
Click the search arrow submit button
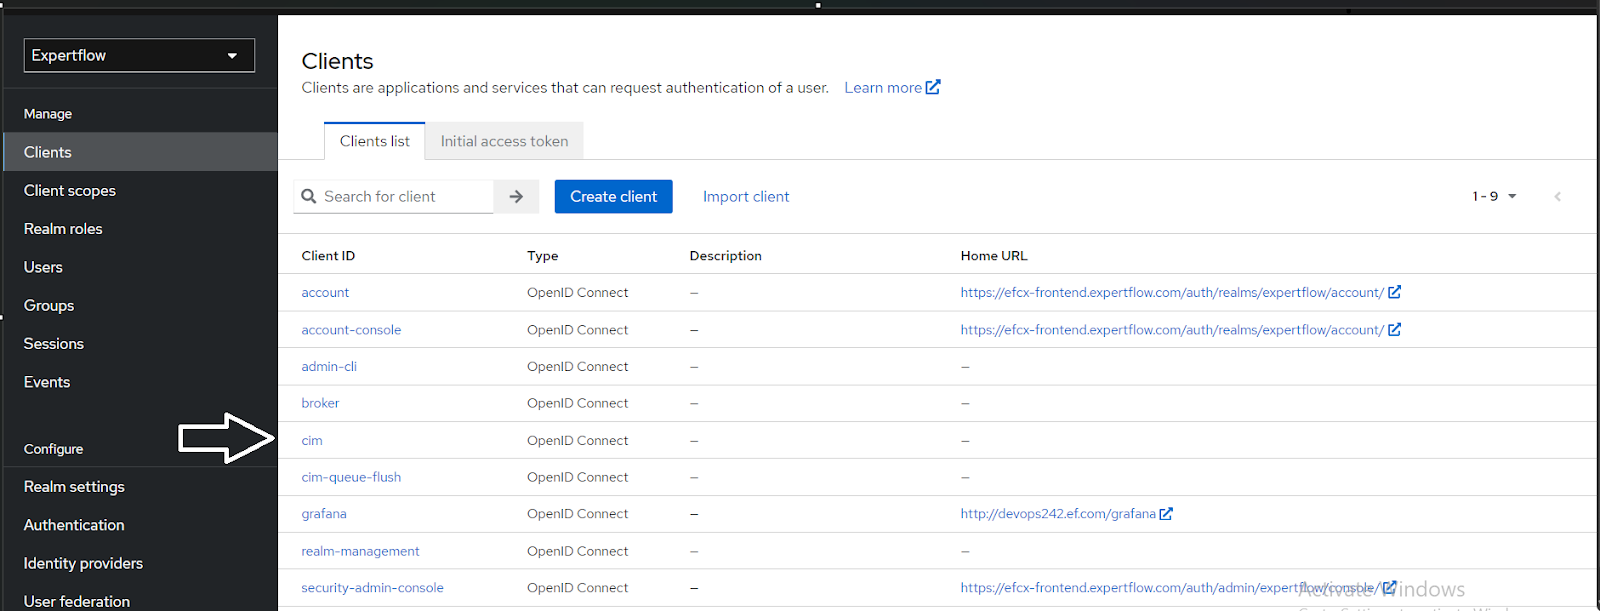point(516,197)
